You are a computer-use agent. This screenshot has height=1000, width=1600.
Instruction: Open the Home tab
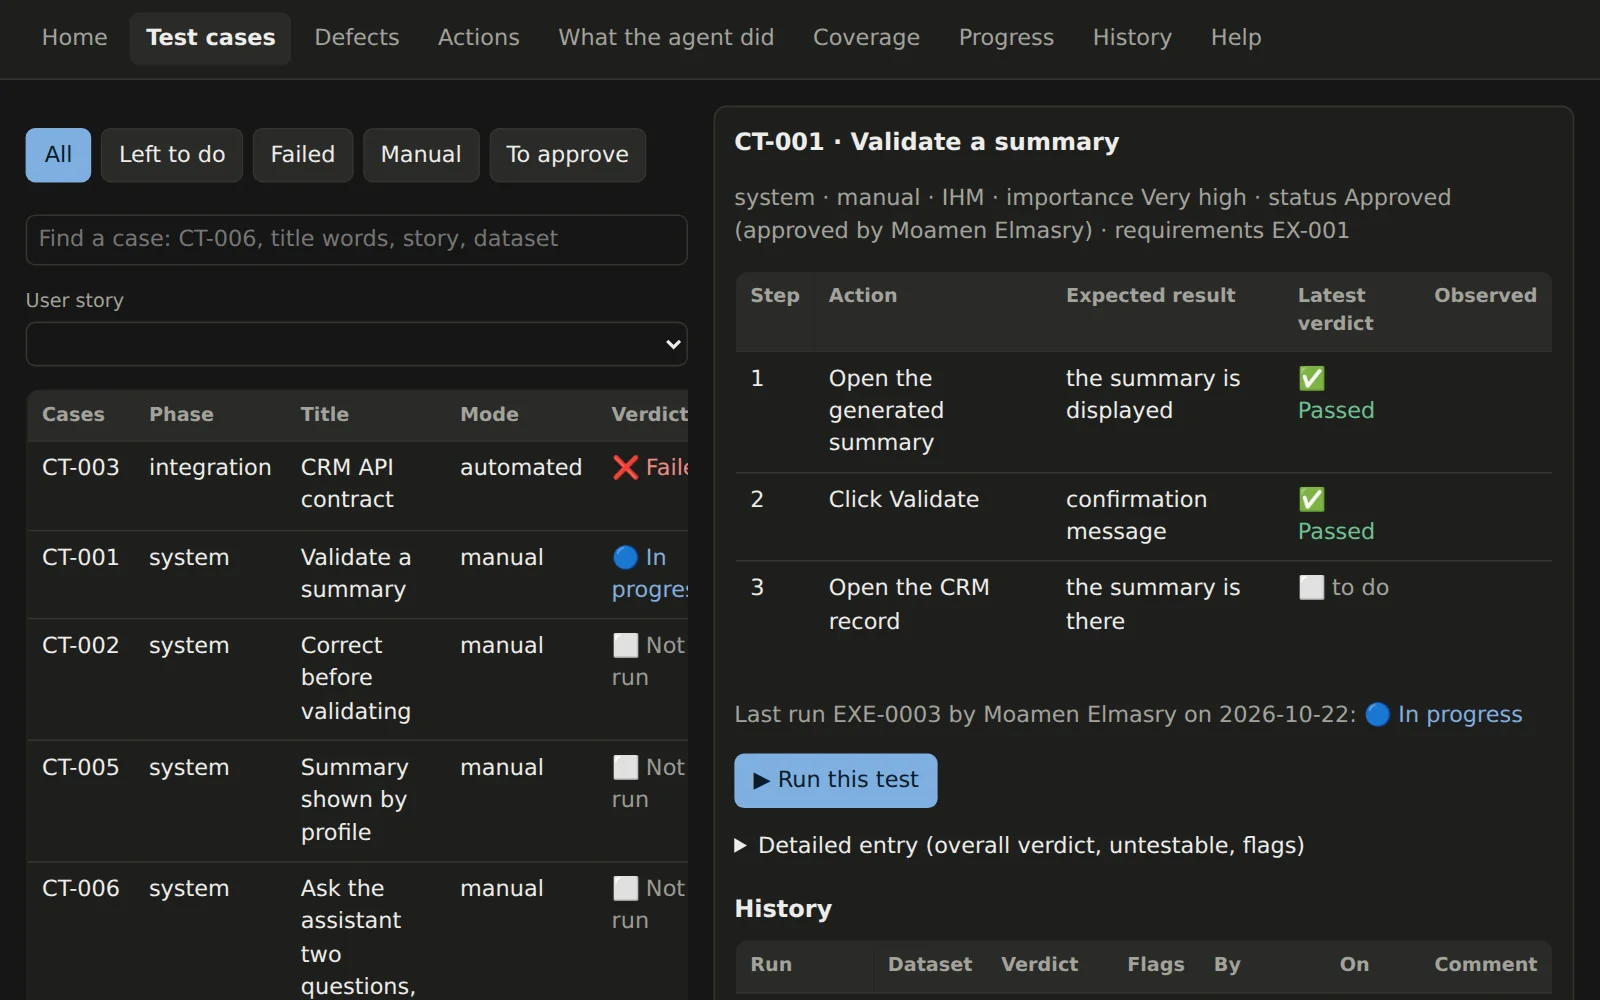(74, 38)
